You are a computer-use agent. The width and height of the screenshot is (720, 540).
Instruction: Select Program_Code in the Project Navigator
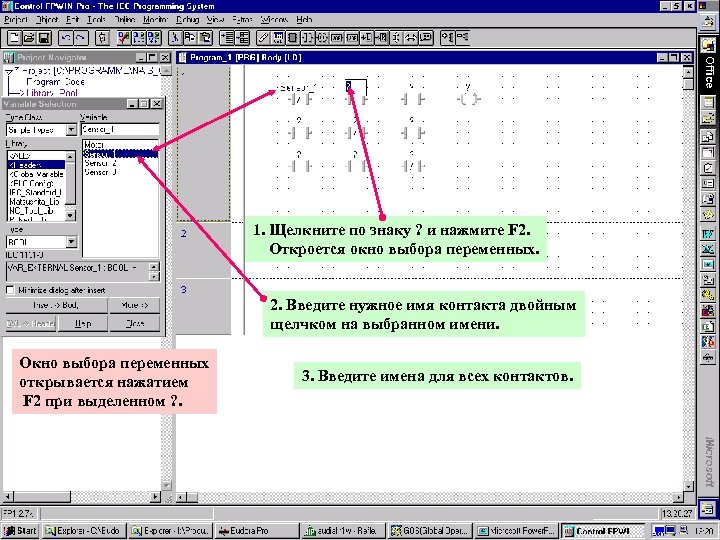(56, 82)
